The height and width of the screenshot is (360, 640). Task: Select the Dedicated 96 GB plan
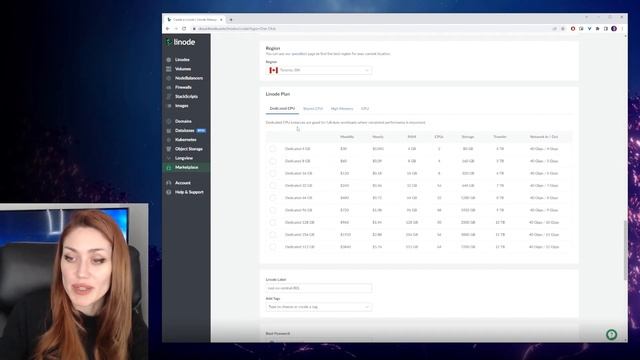click(272, 210)
